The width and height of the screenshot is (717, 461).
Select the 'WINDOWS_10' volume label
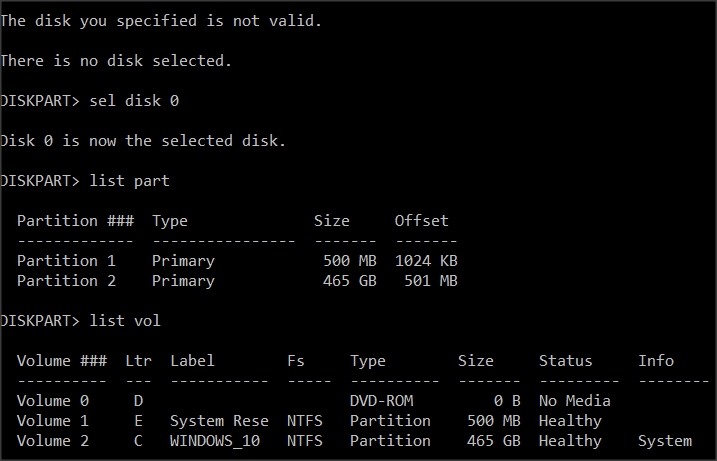(215, 441)
